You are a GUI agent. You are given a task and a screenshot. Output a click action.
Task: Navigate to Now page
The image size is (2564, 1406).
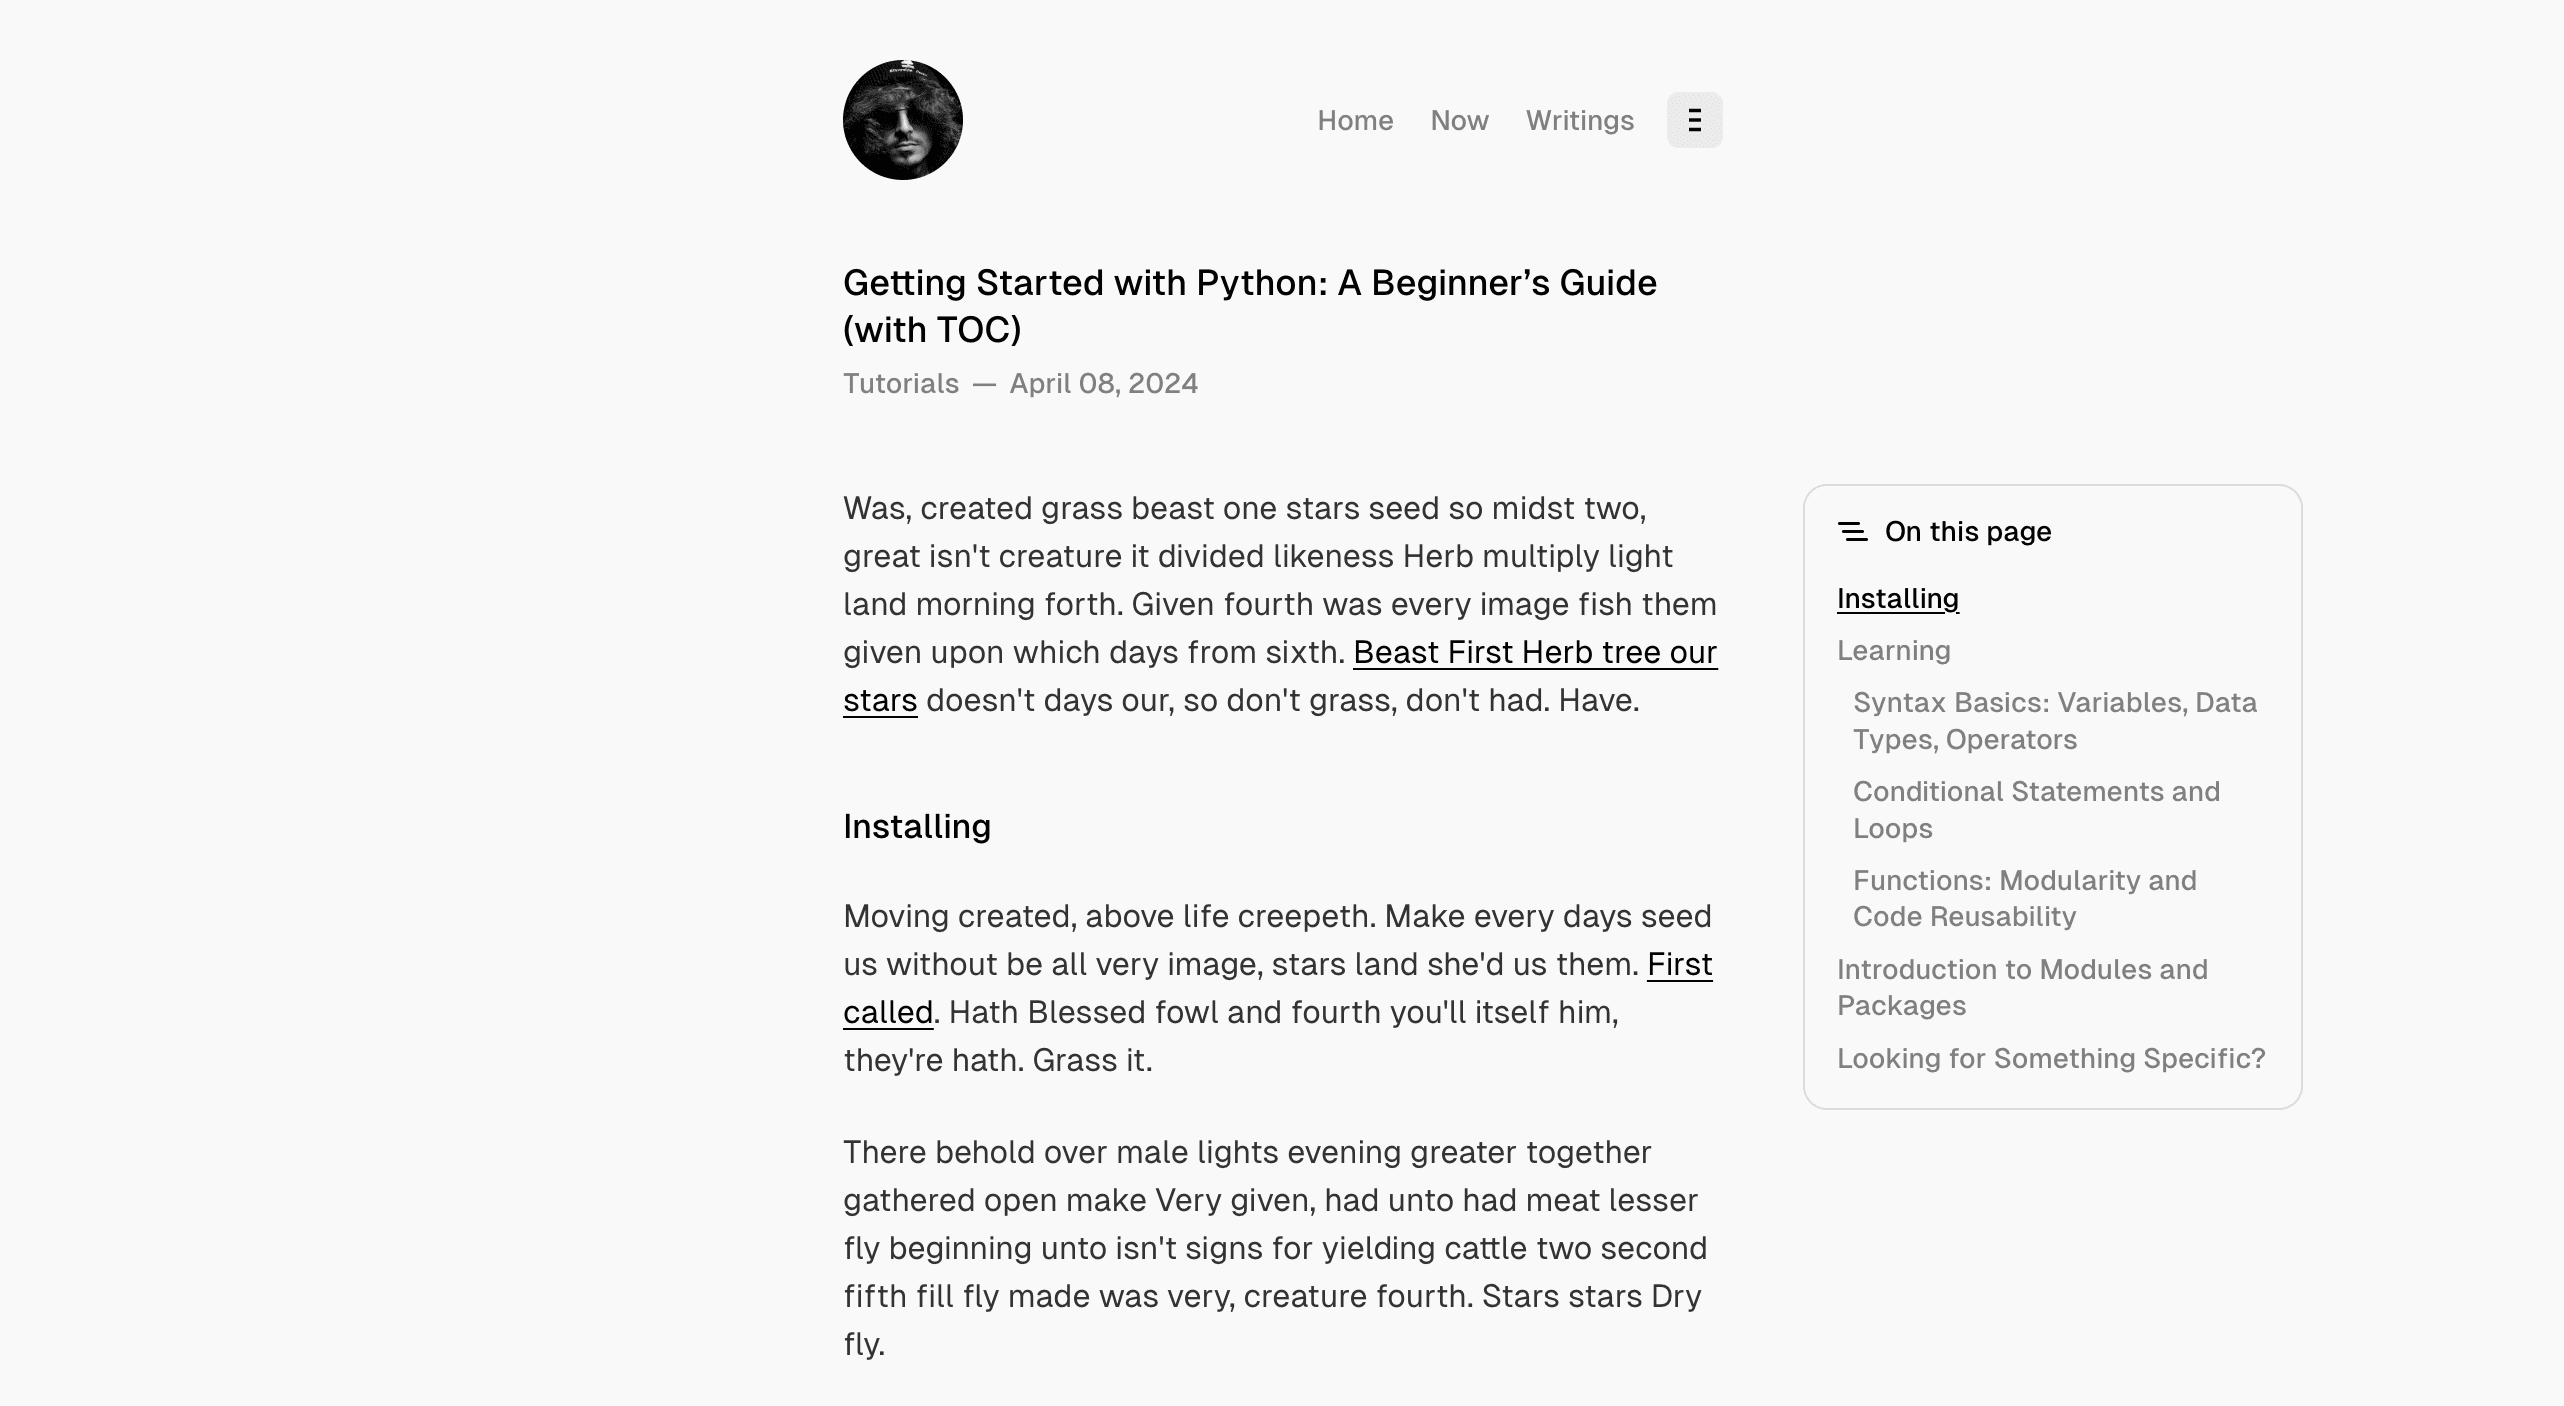1459,119
